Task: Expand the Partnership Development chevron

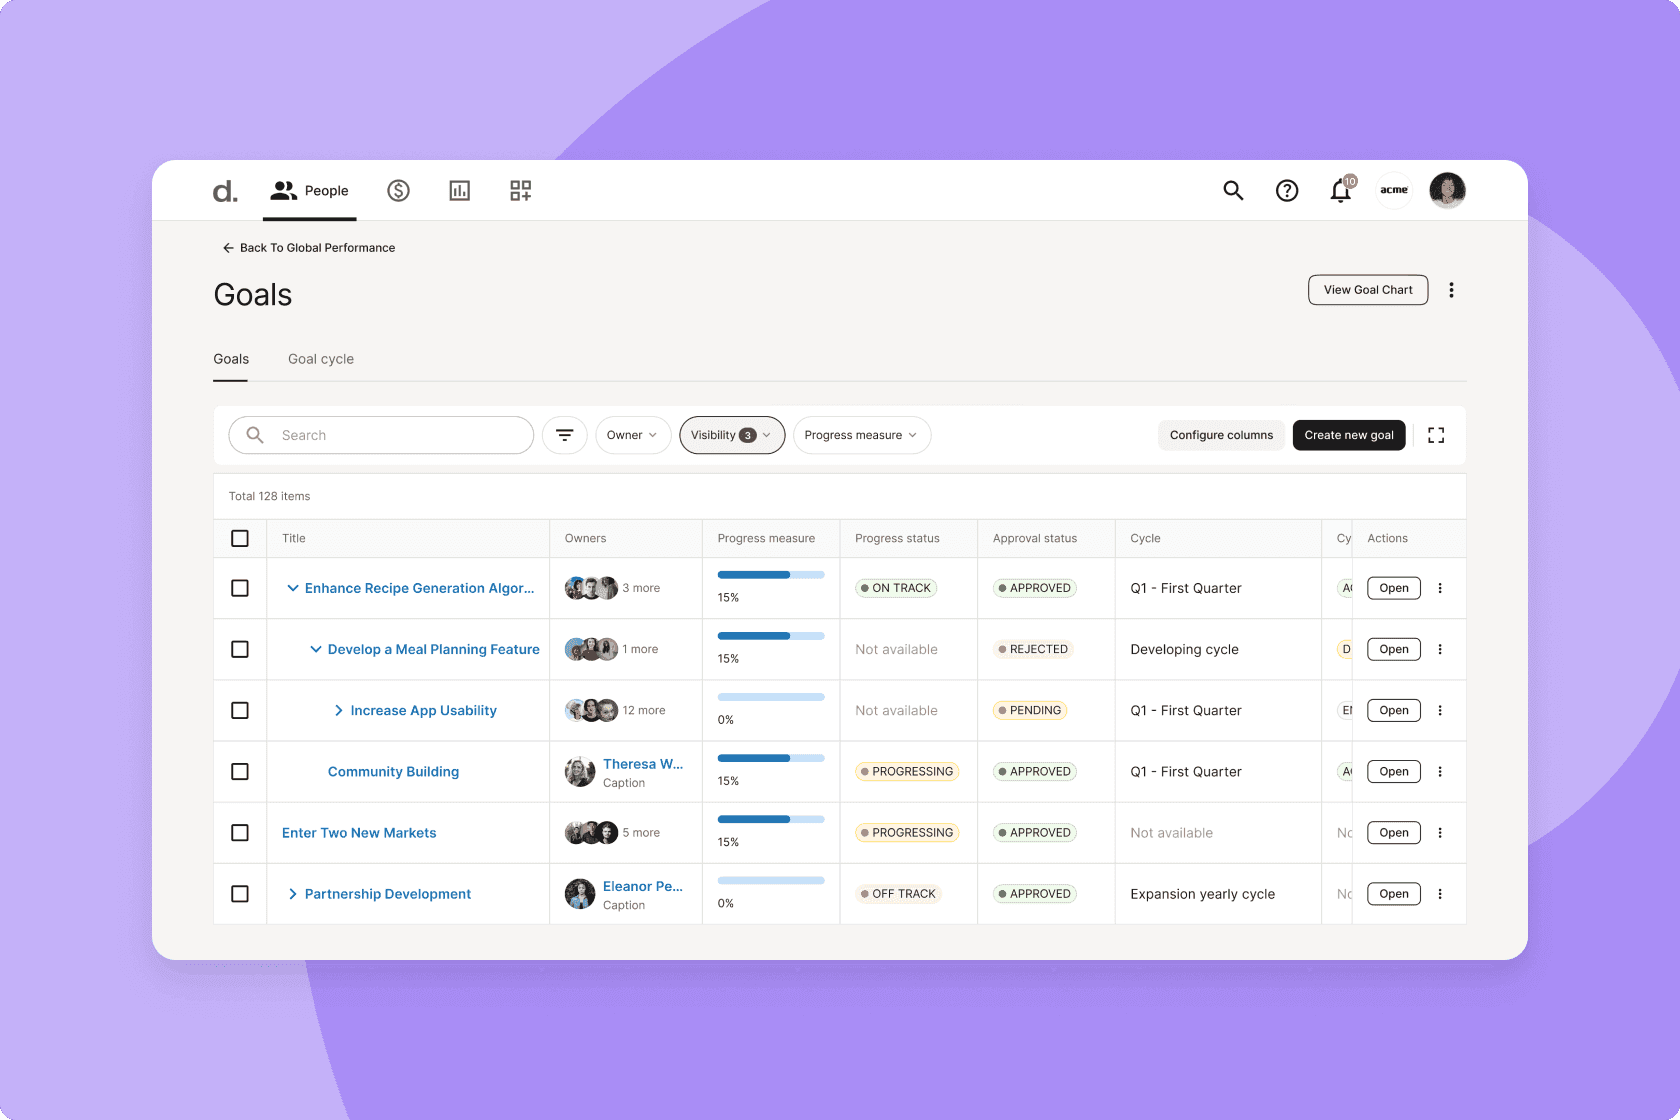Action: (x=293, y=894)
